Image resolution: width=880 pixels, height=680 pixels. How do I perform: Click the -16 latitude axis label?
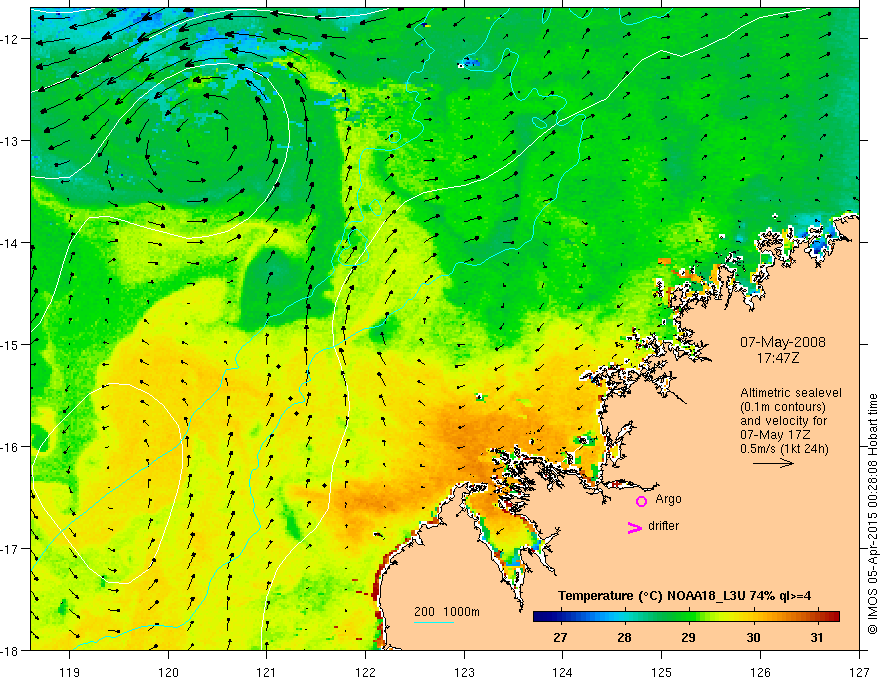click(x=11, y=447)
